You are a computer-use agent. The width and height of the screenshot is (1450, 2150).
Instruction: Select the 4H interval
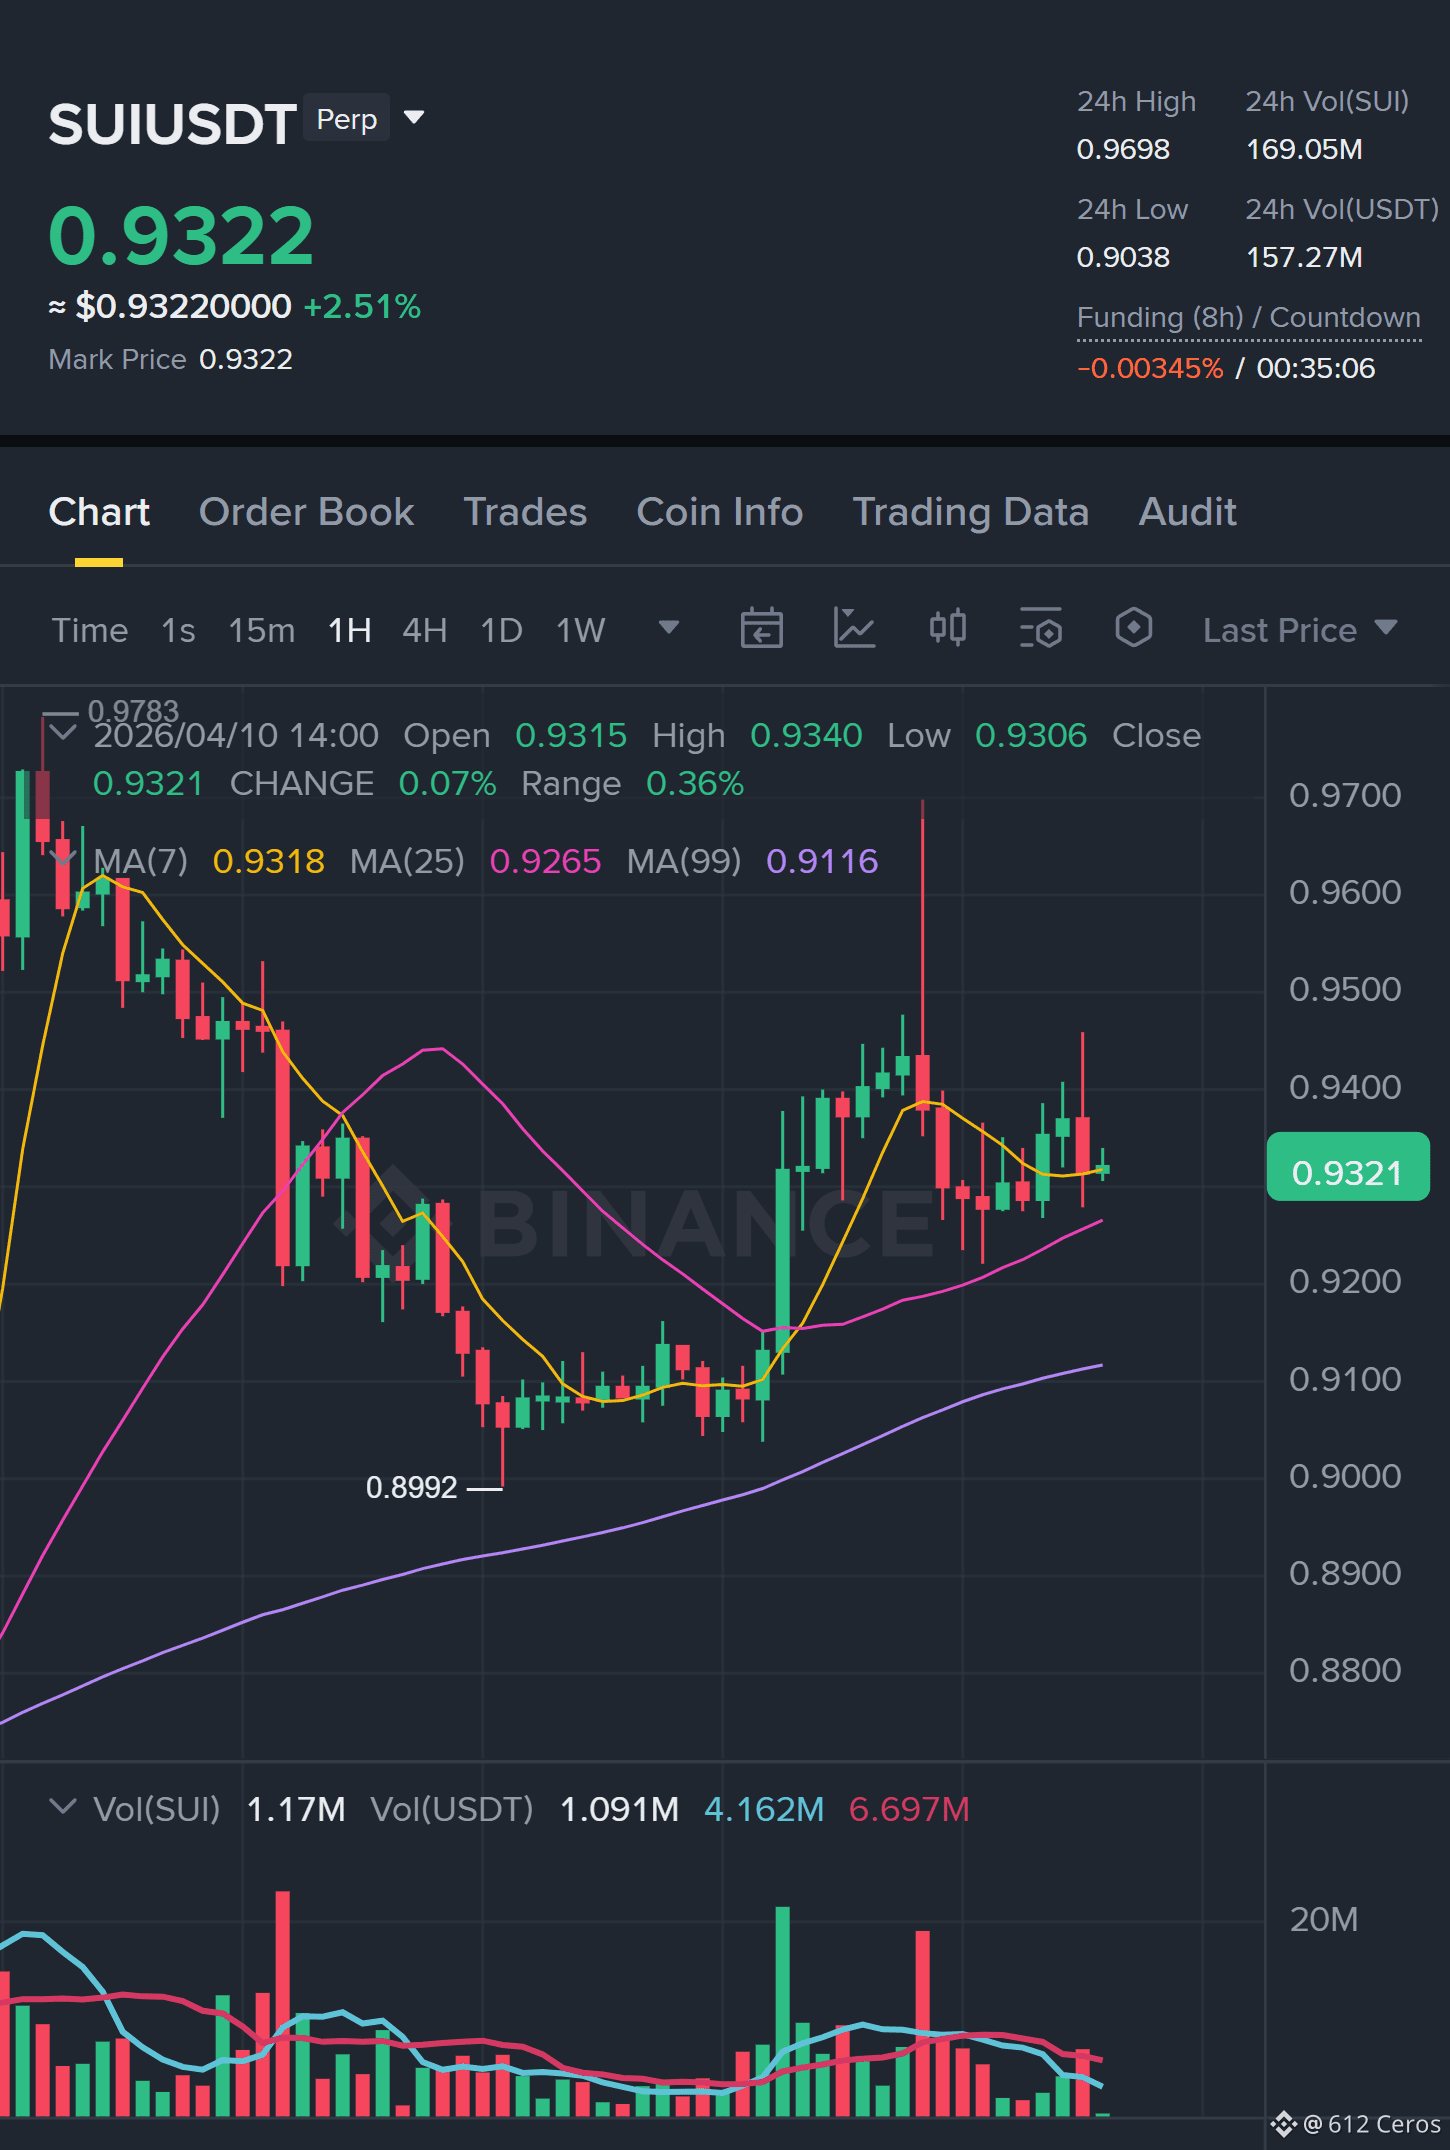pyautogui.click(x=424, y=631)
